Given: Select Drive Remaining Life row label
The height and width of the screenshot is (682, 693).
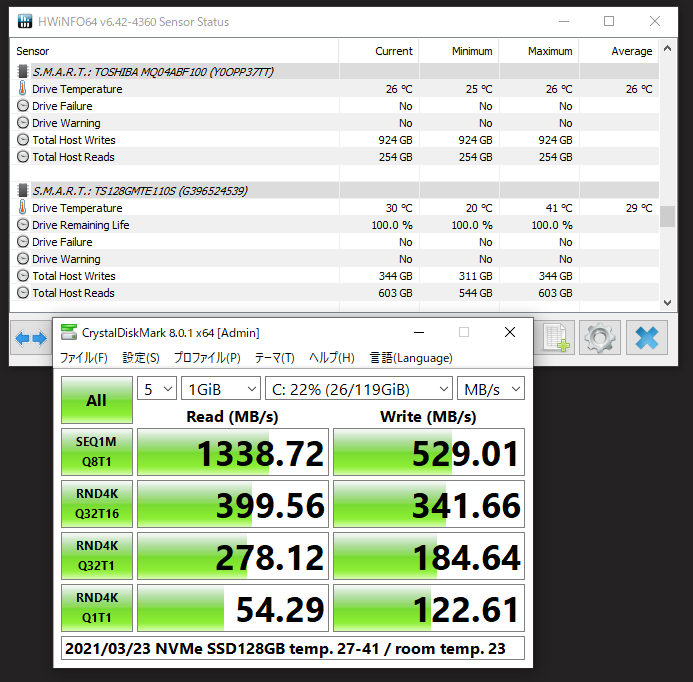Looking at the screenshot, I should click(x=80, y=225).
